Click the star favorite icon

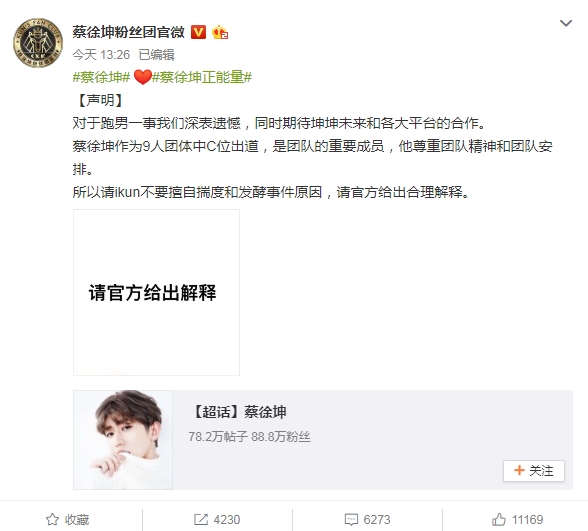pos(52,520)
